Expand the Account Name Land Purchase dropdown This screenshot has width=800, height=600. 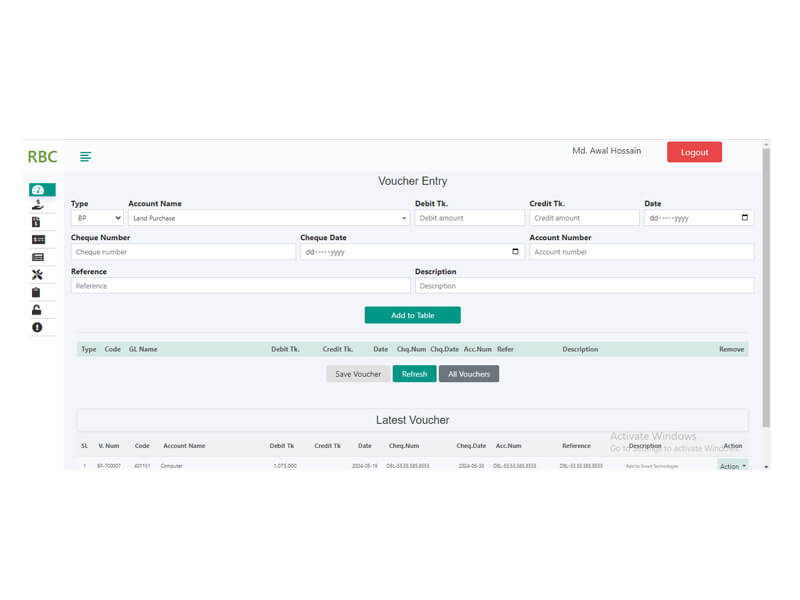coord(268,217)
